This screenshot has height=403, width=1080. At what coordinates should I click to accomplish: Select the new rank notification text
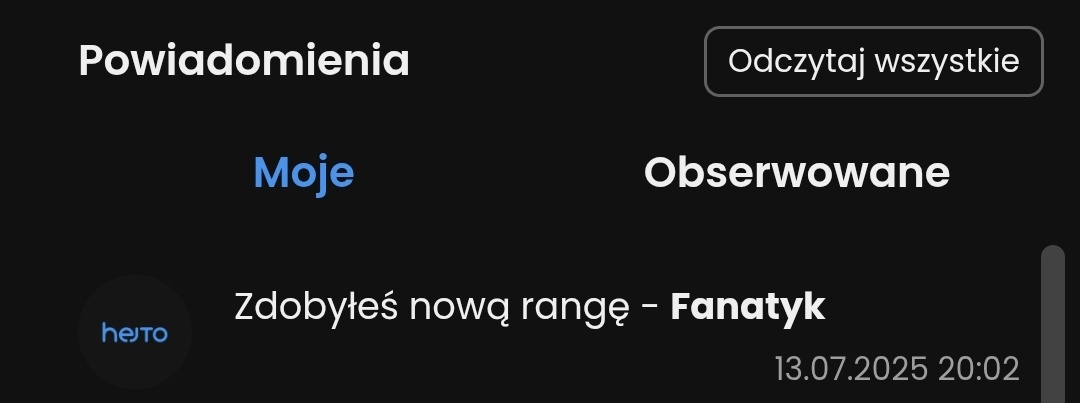[450, 307]
